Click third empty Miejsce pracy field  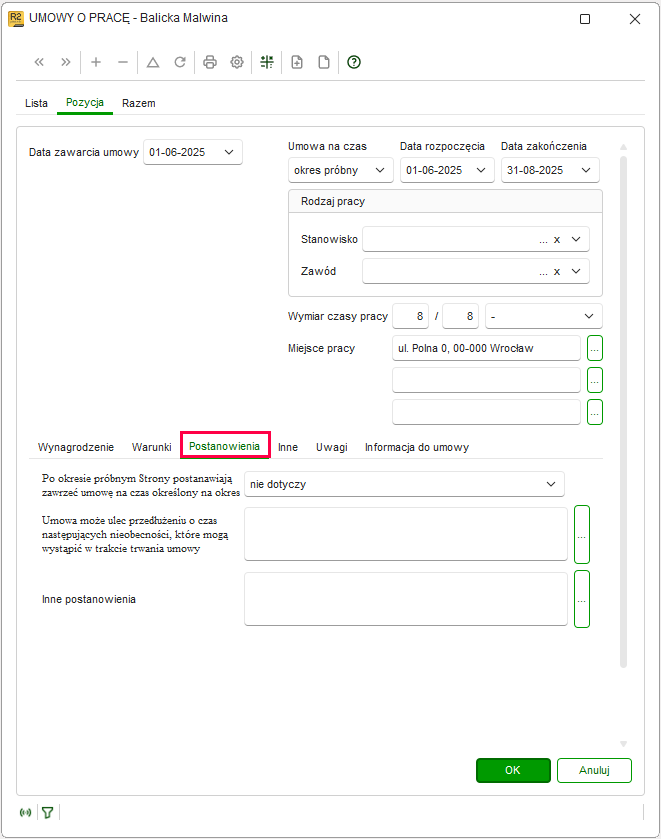point(487,413)
